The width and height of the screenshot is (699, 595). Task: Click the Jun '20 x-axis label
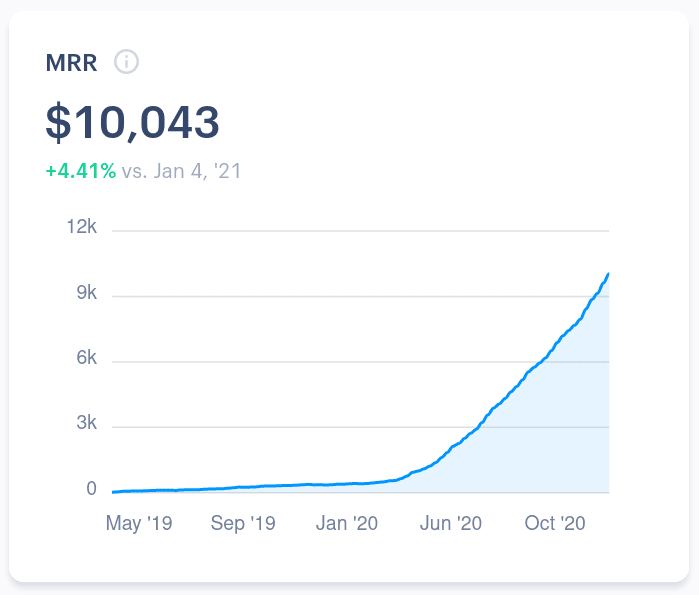coord(449,523)
